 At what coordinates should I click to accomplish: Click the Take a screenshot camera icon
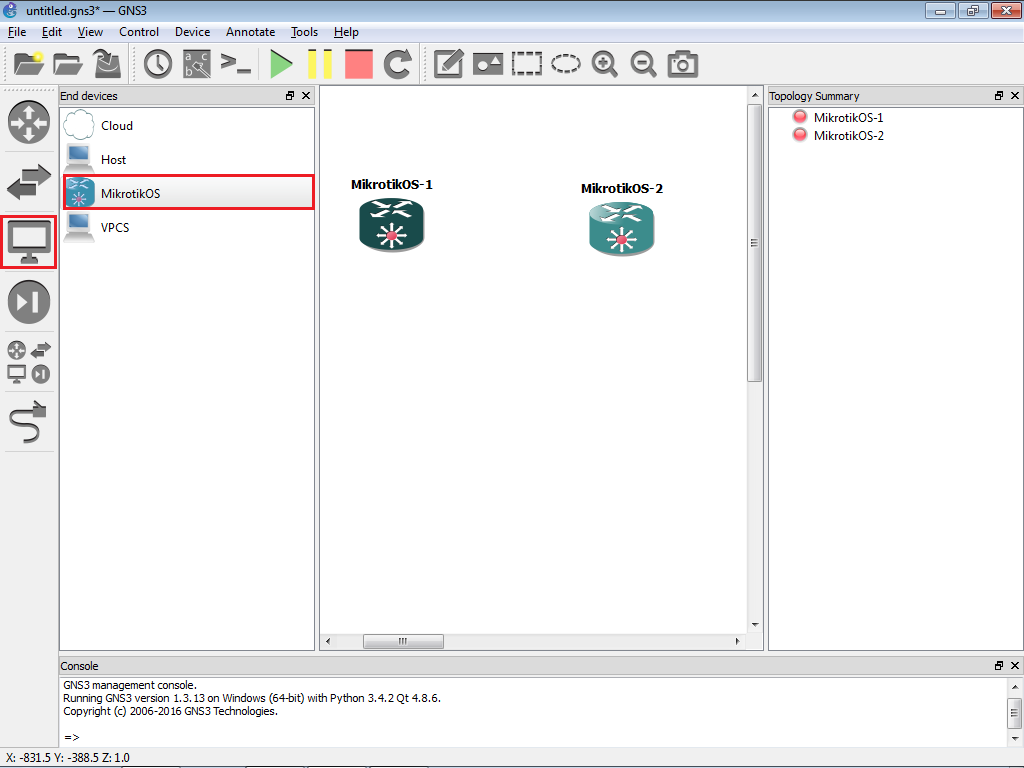682,64
